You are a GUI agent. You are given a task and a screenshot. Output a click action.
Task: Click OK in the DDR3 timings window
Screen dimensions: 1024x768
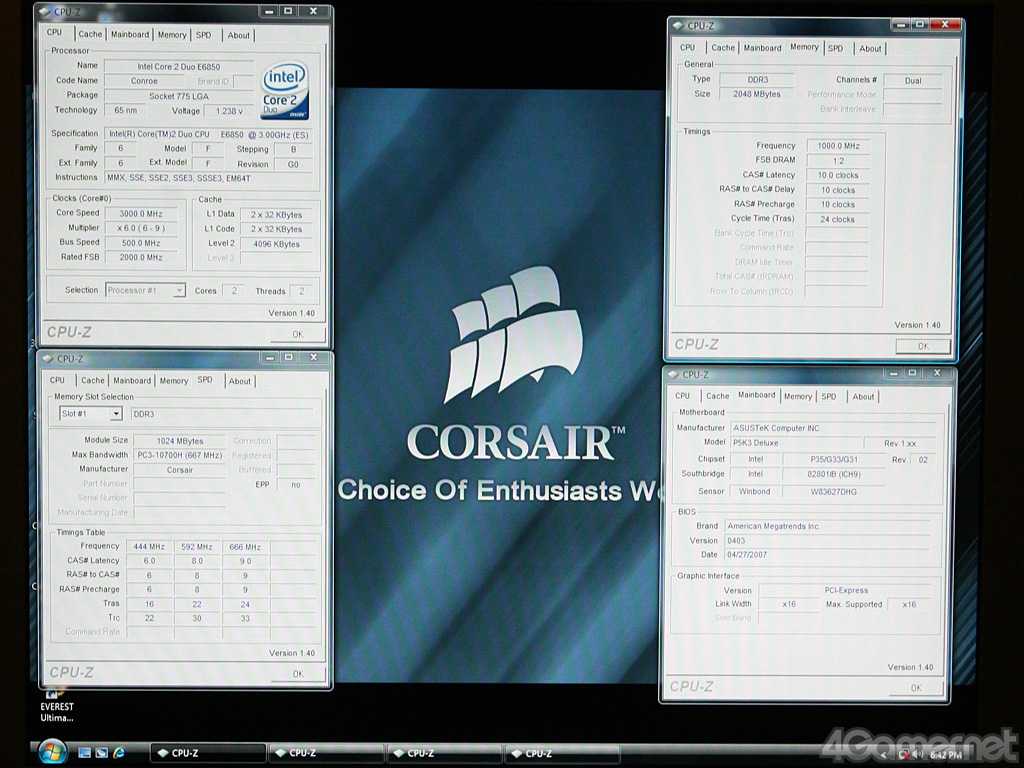(x=922, y=346)
